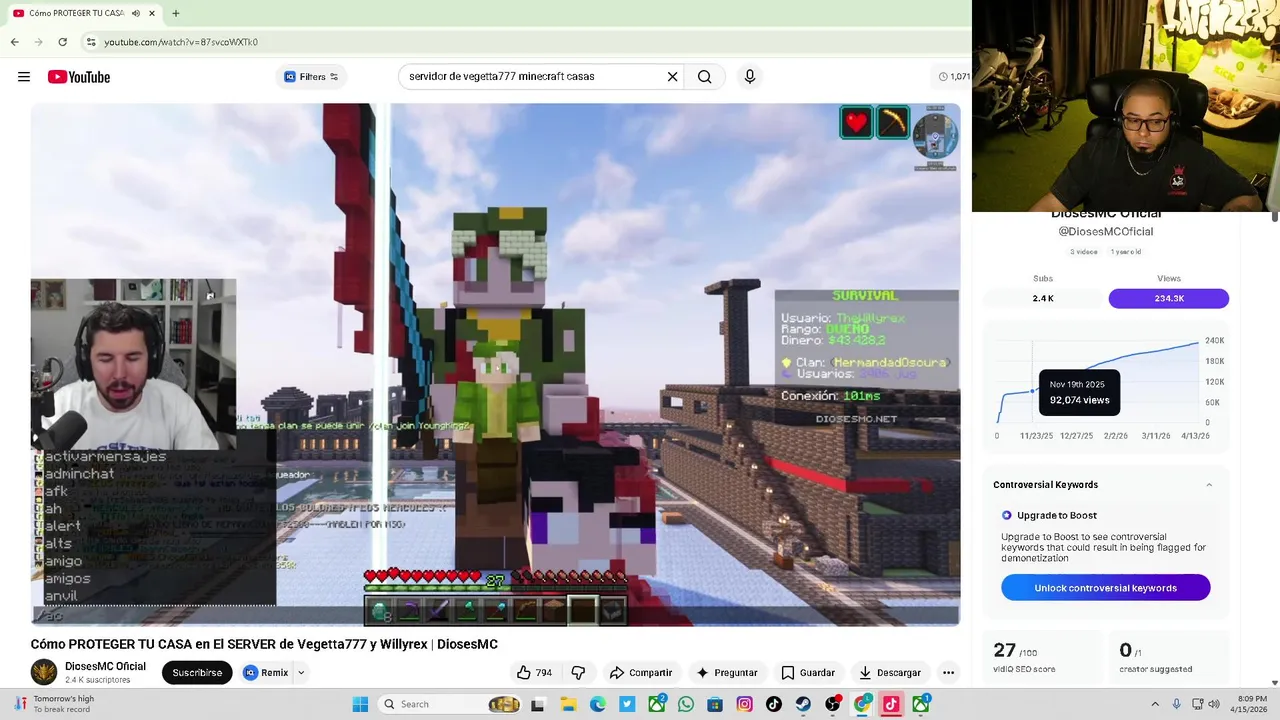Click the taskbar Search box
This screenshot has height=720, width=1280.
[450, 704]
